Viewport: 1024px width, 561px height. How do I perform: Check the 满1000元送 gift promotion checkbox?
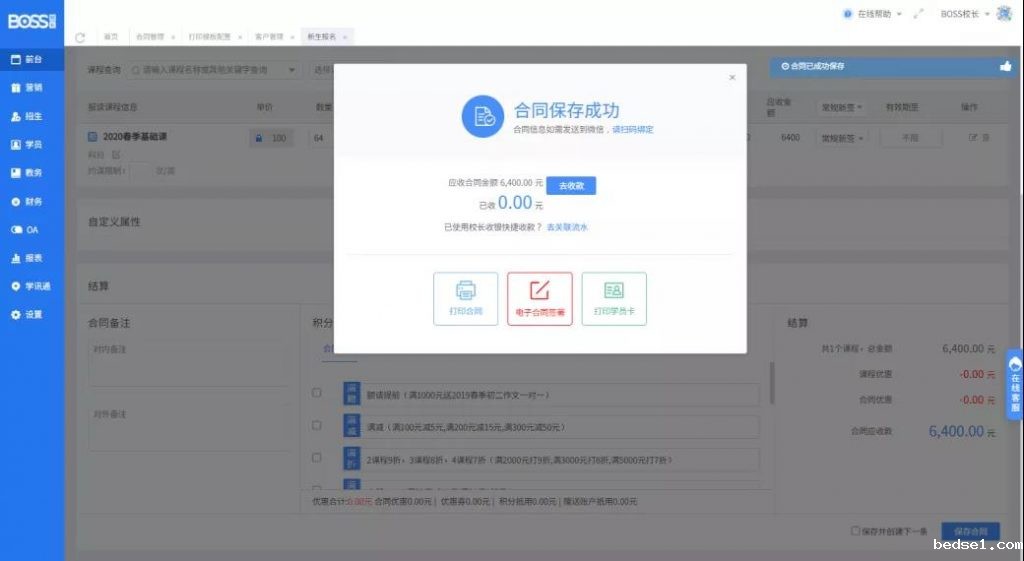coord(317,393)
